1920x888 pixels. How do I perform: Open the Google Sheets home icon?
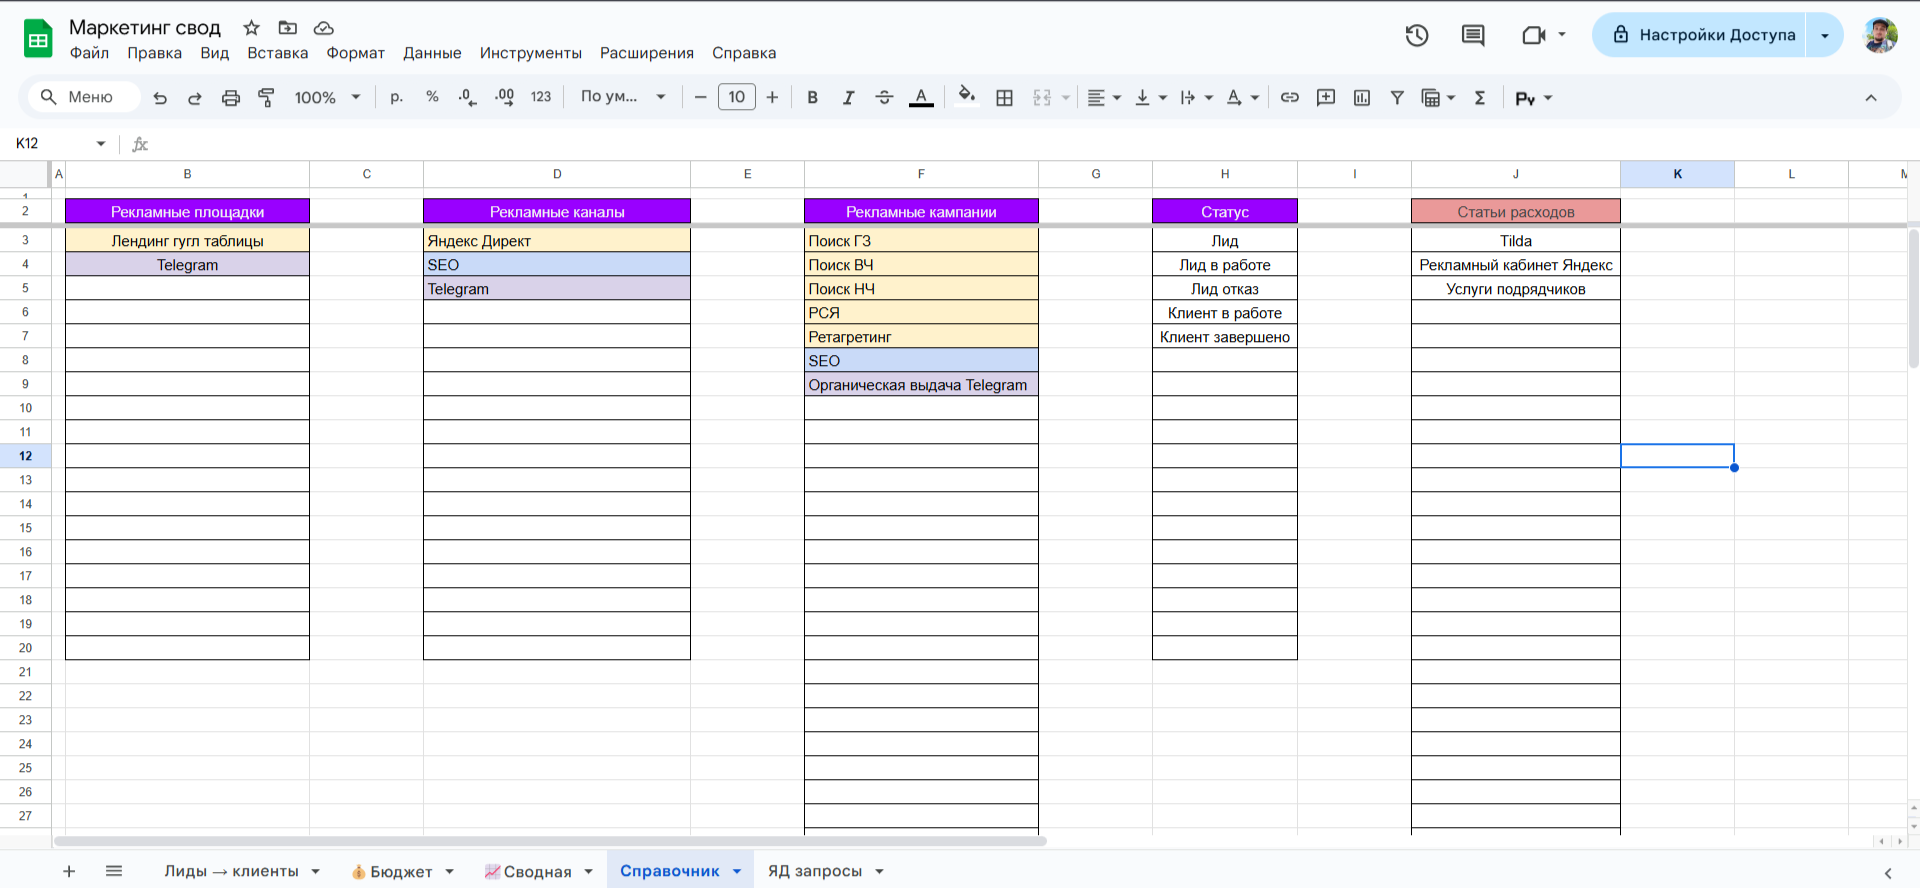(38, 40)
